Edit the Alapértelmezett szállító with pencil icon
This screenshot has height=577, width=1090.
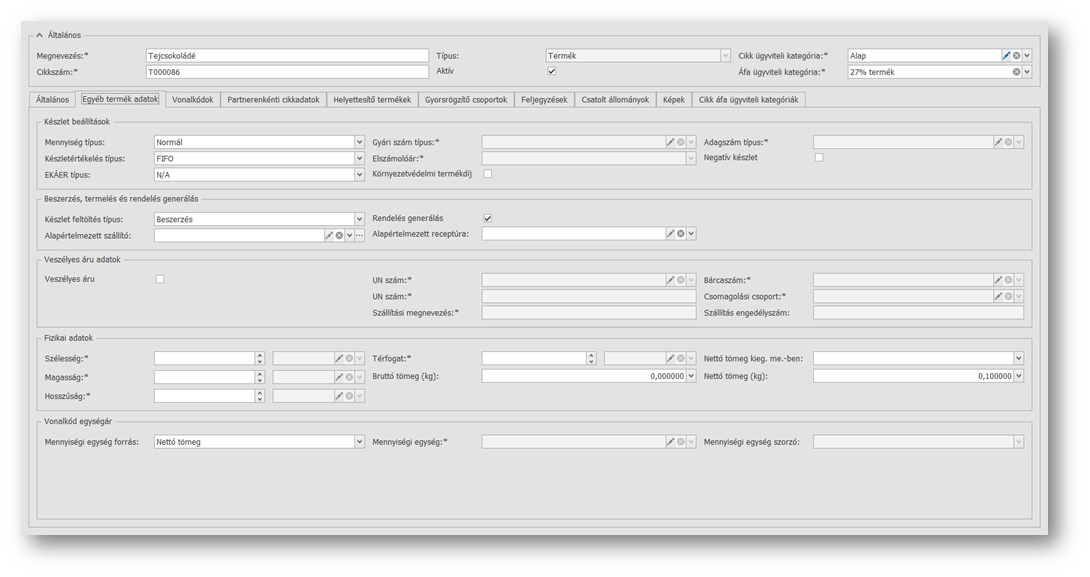click(x=329, y=234)
